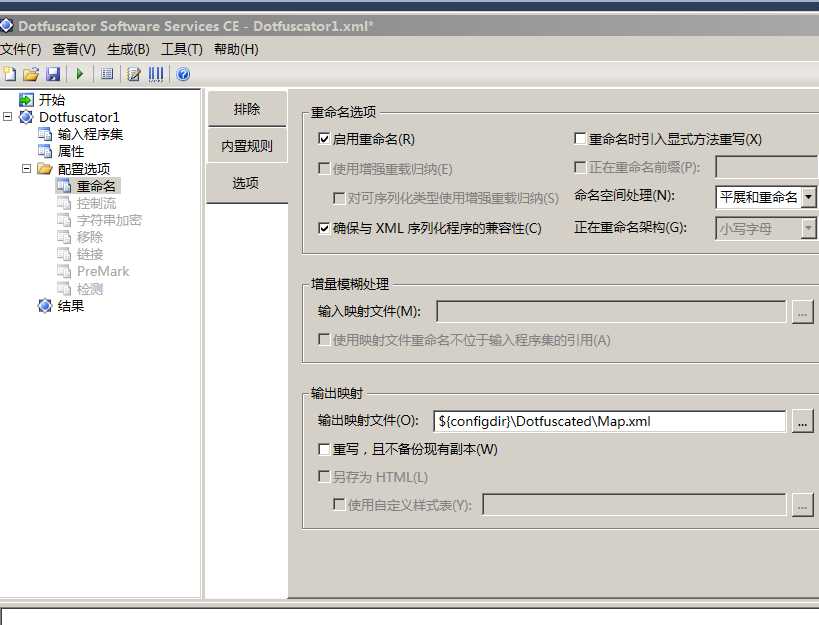
Task: Switch to the 内置规则 tab
Action: tap(247, 146)
